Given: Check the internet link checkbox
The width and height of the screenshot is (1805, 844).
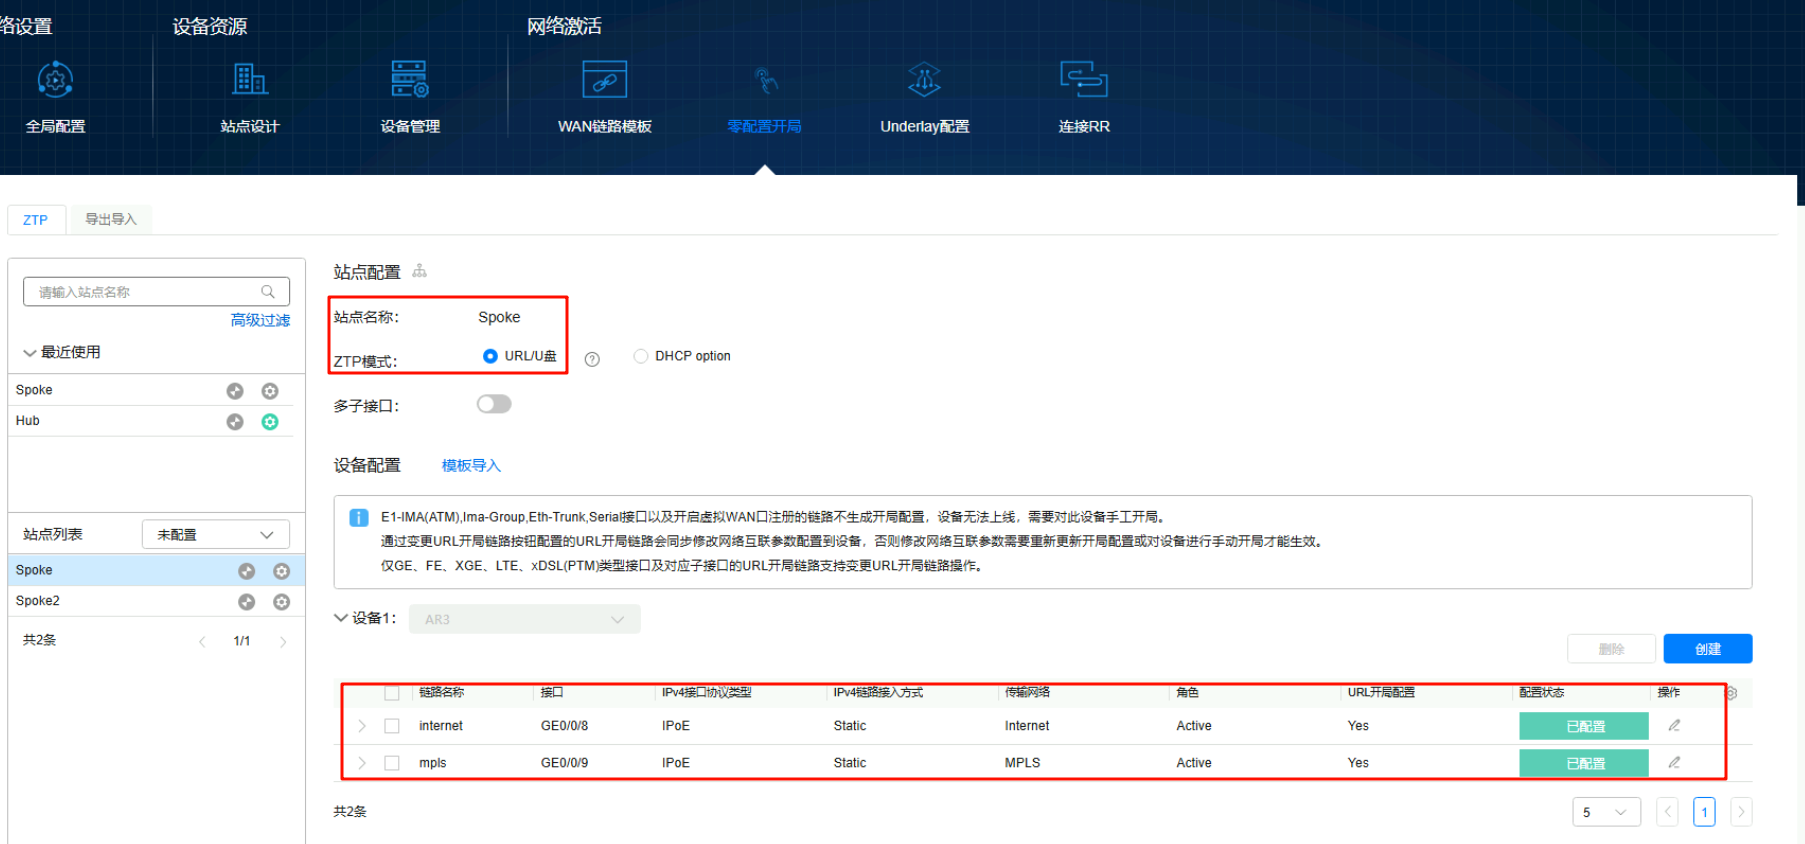Looking at the screenshot, I should pos(392,726).
